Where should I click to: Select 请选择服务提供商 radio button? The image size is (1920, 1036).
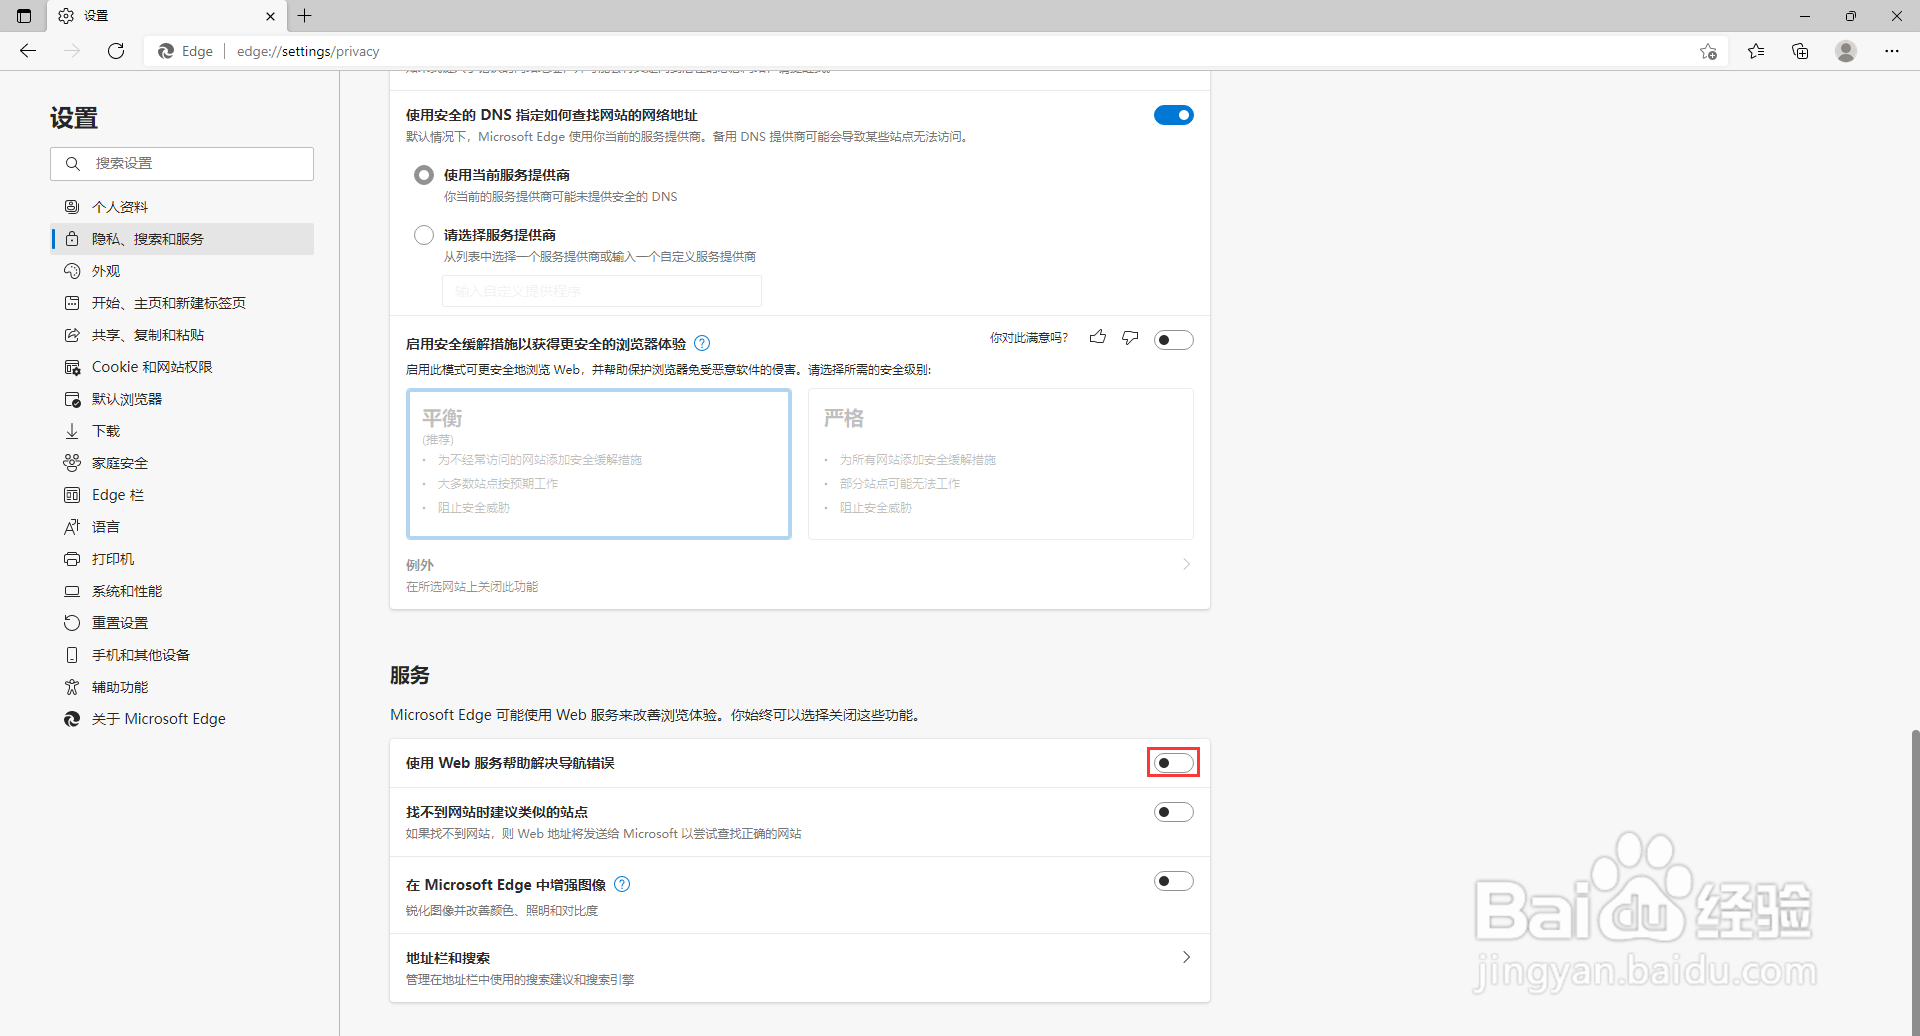point(424,235)
